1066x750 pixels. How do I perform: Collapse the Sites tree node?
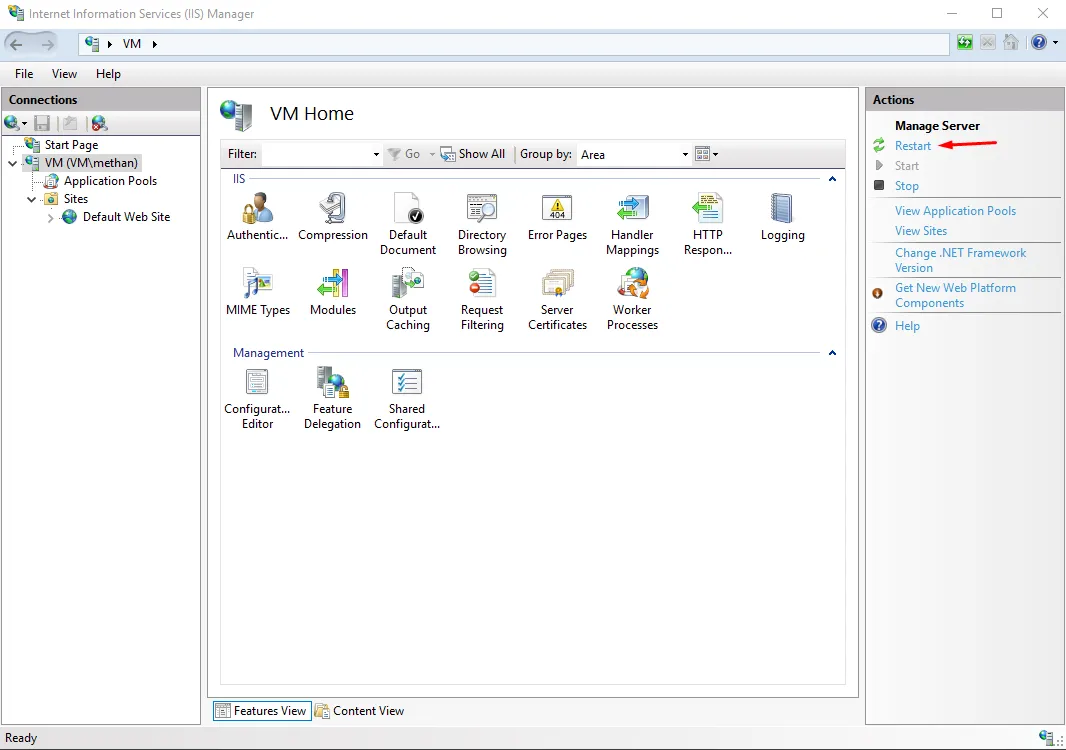pos(32,199)
